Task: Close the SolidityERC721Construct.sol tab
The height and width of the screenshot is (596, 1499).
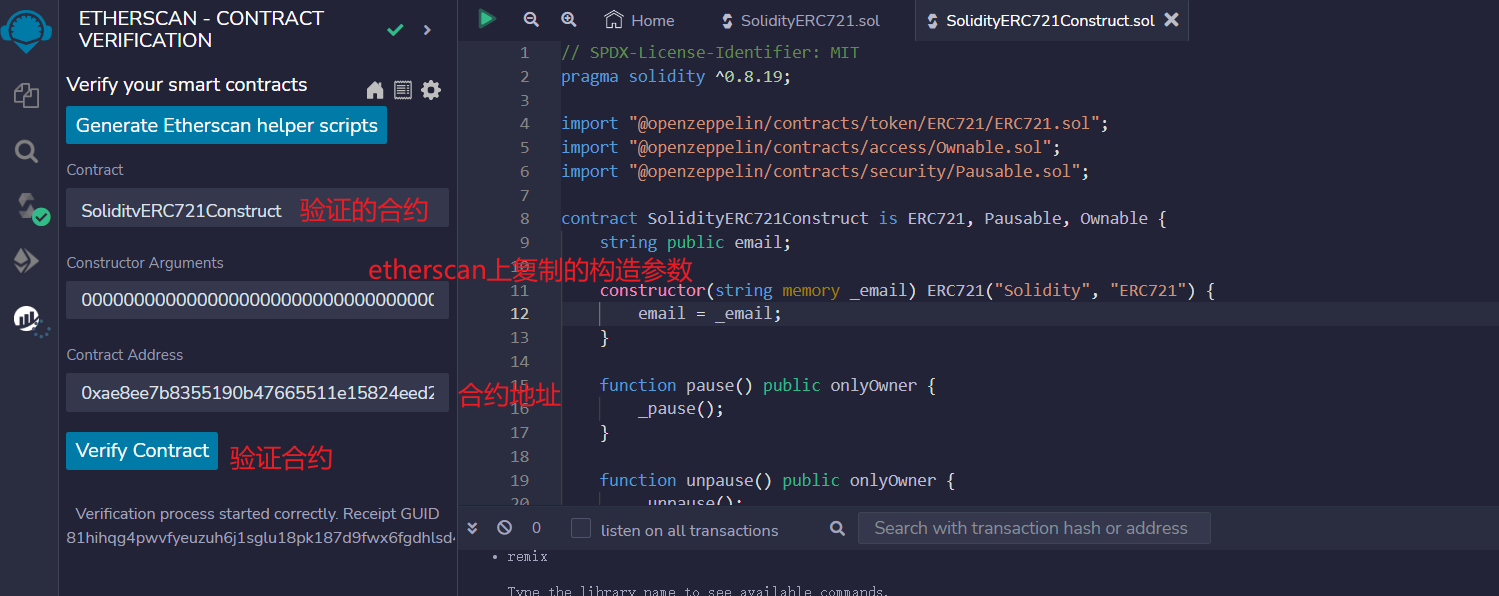Action: pos(1172,19)
